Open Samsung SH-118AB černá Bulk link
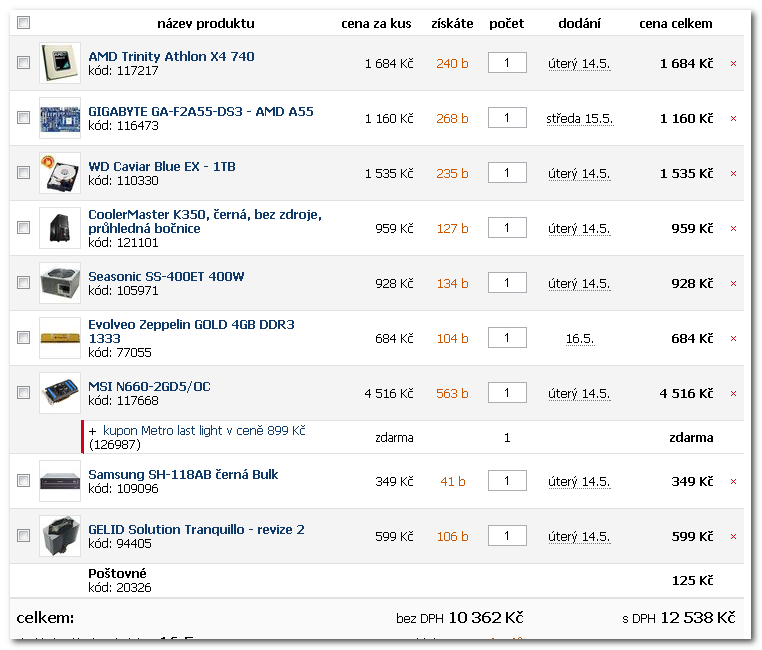762x650 pixels. (183, 474)
